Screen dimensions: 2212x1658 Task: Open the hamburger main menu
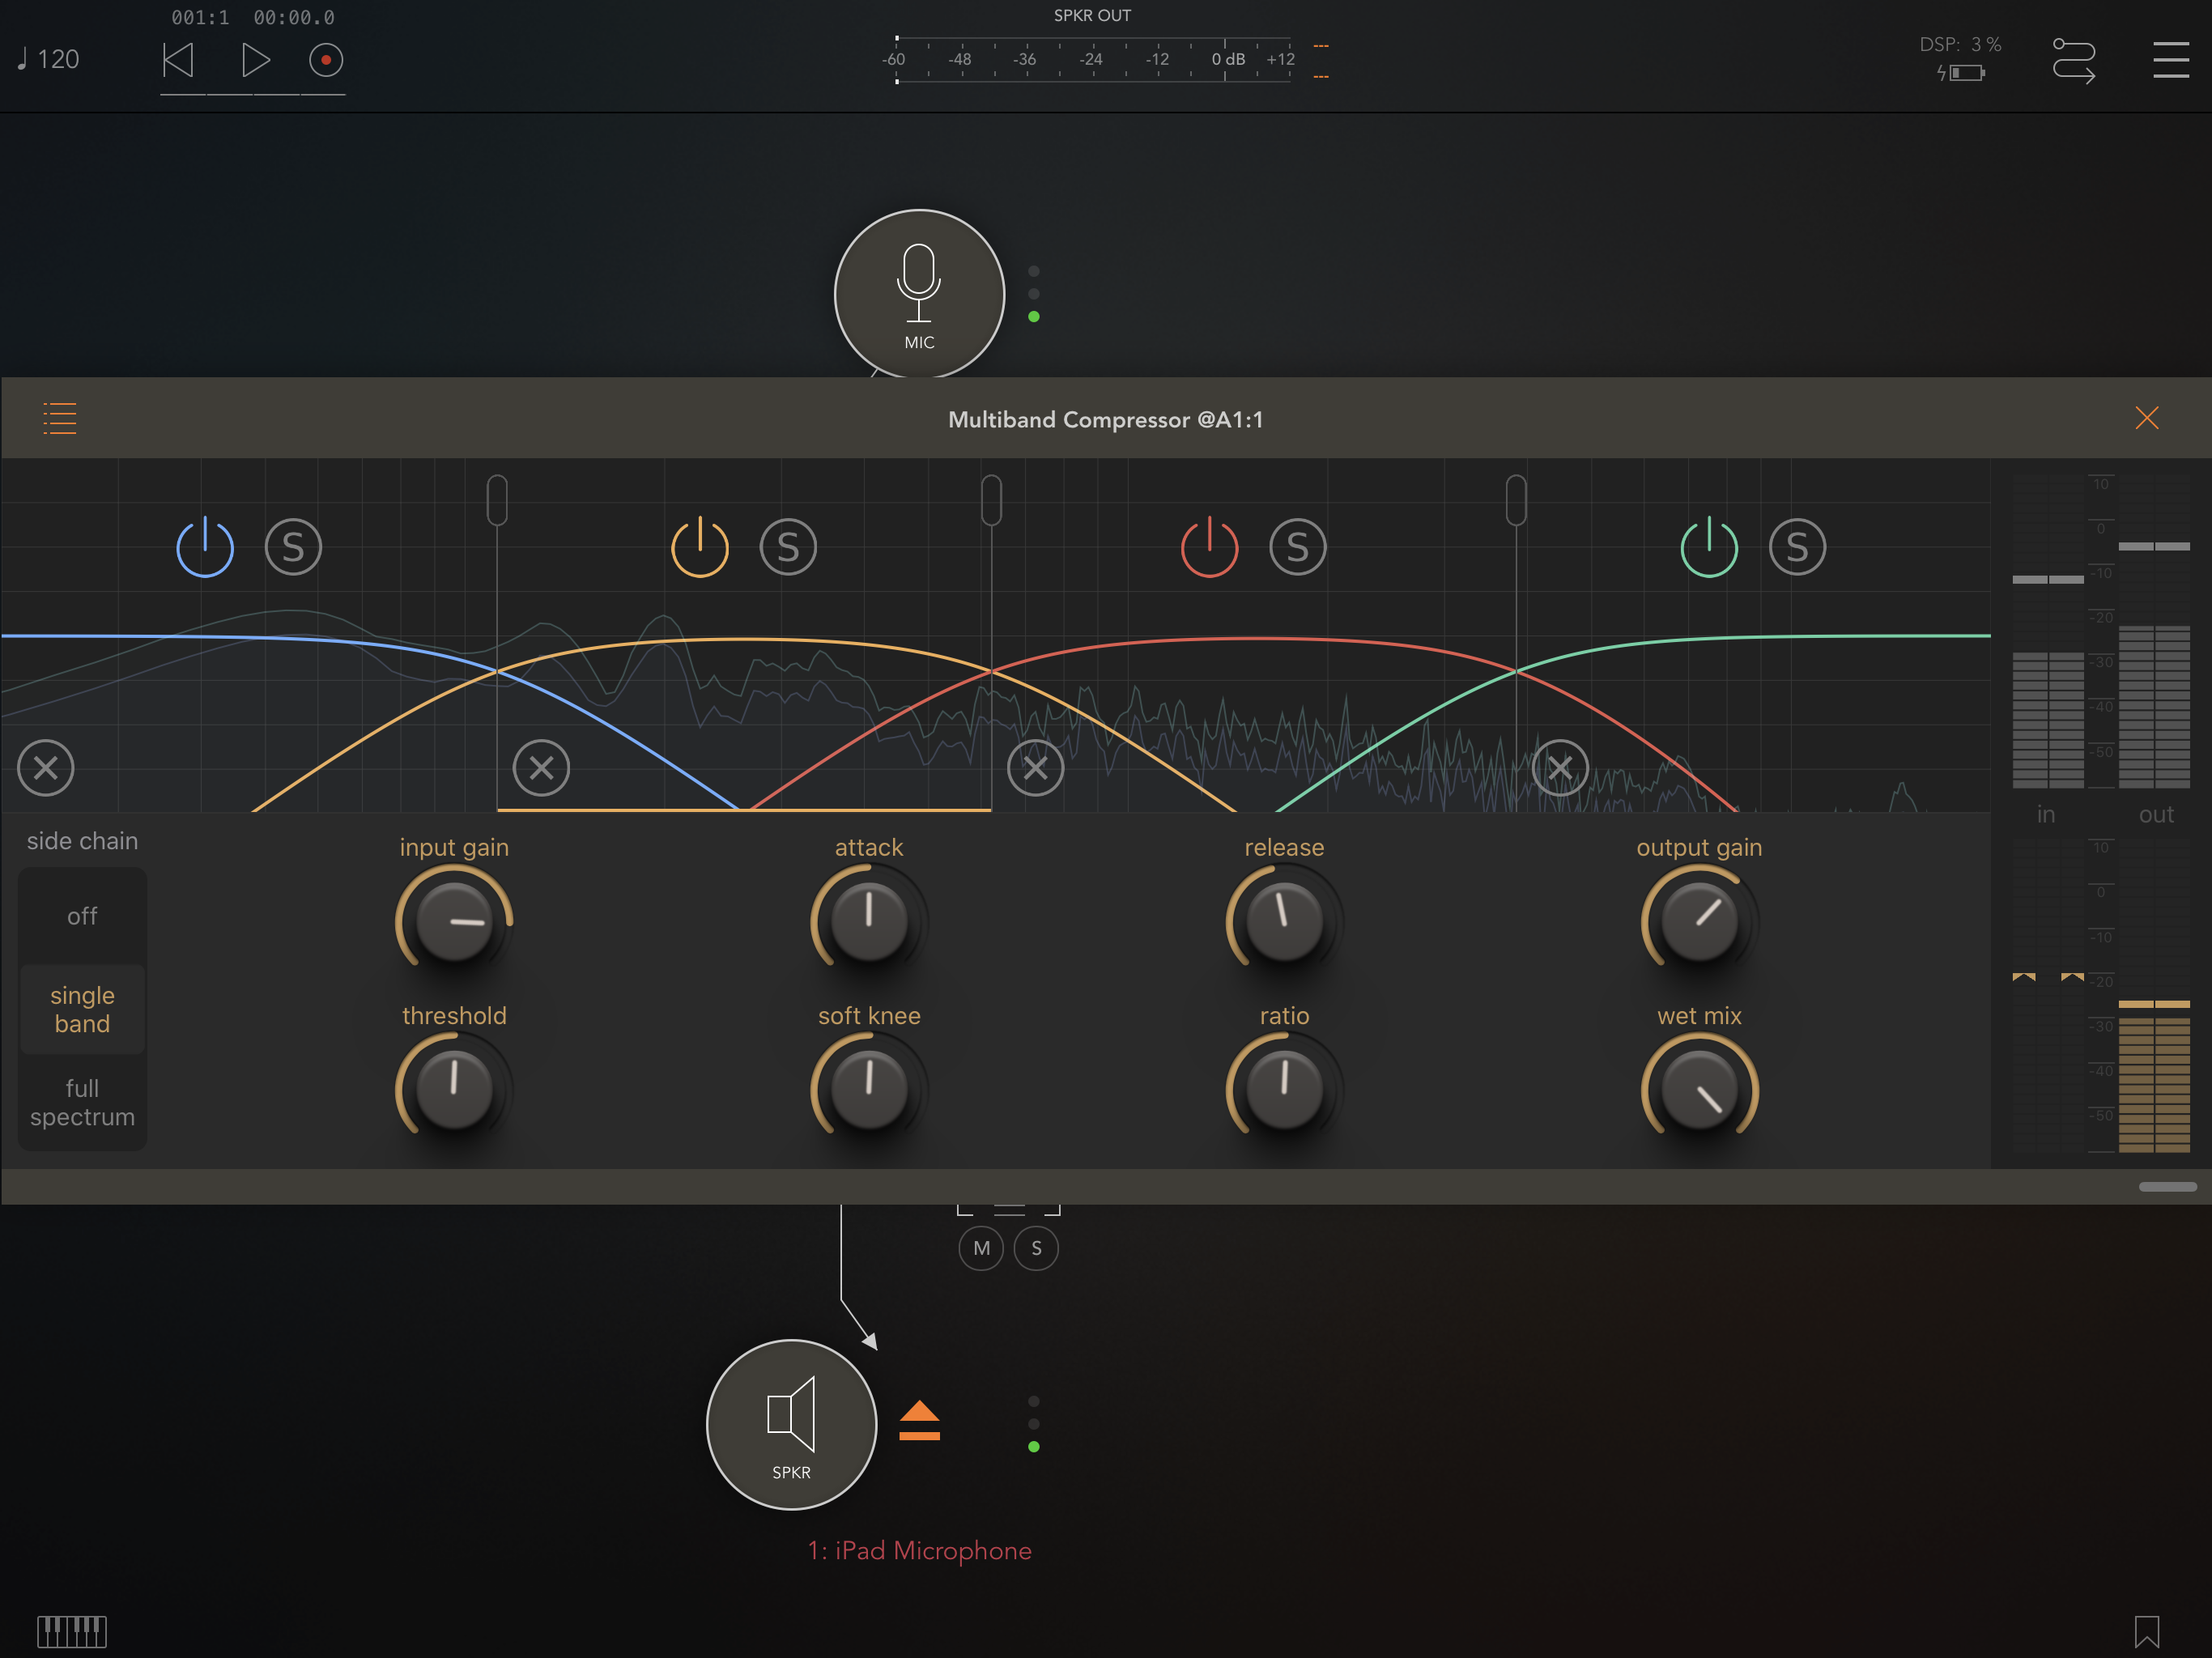tap(2171, 60)
